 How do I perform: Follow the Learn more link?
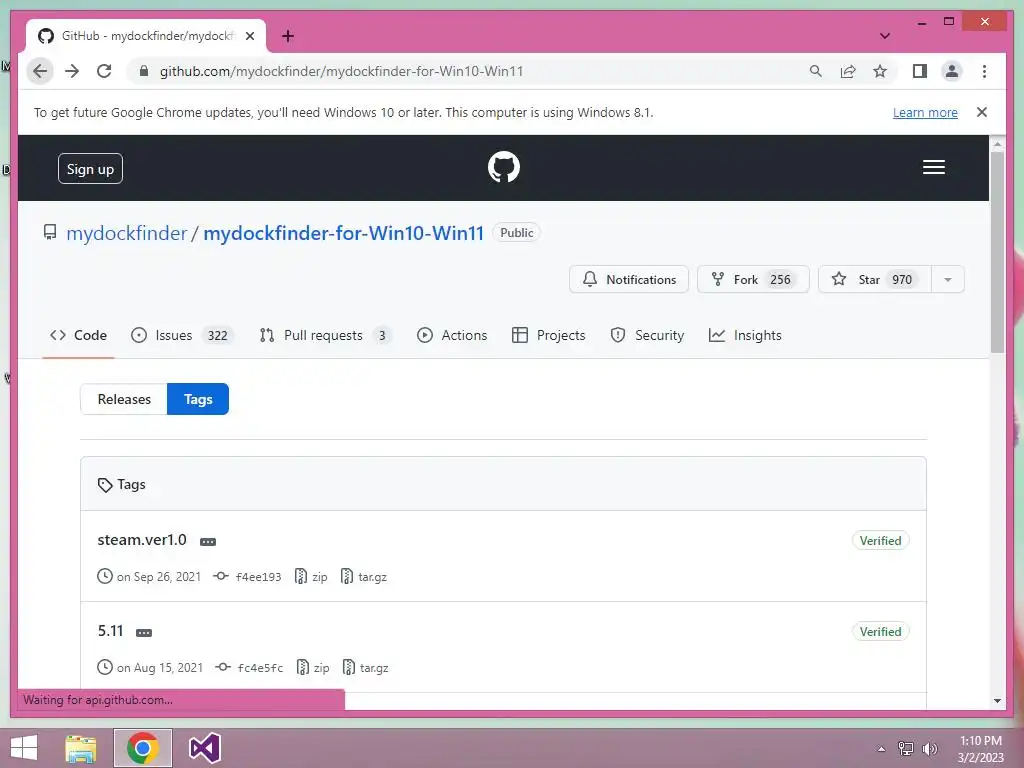[x=925, y=112]
